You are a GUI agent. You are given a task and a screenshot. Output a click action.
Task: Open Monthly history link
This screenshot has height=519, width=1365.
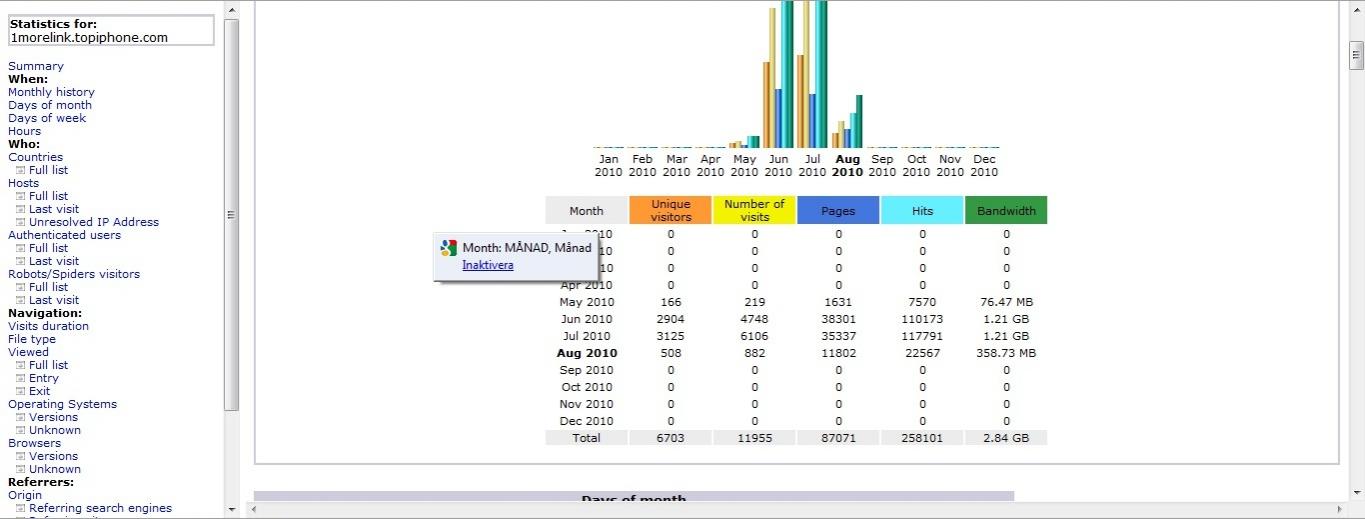tap(51, 92)
